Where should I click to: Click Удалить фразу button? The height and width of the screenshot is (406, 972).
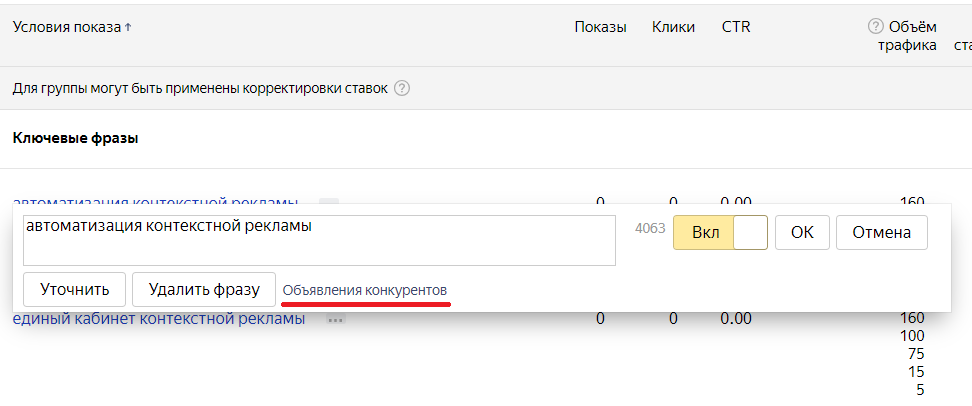(x=204, y=289)
